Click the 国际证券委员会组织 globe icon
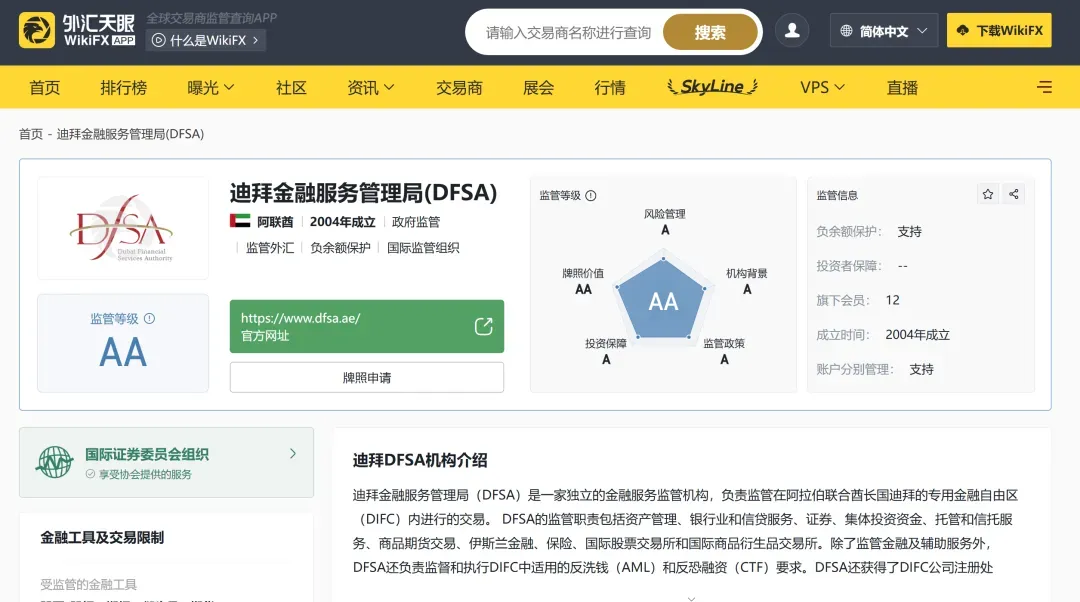 (54, 462)
